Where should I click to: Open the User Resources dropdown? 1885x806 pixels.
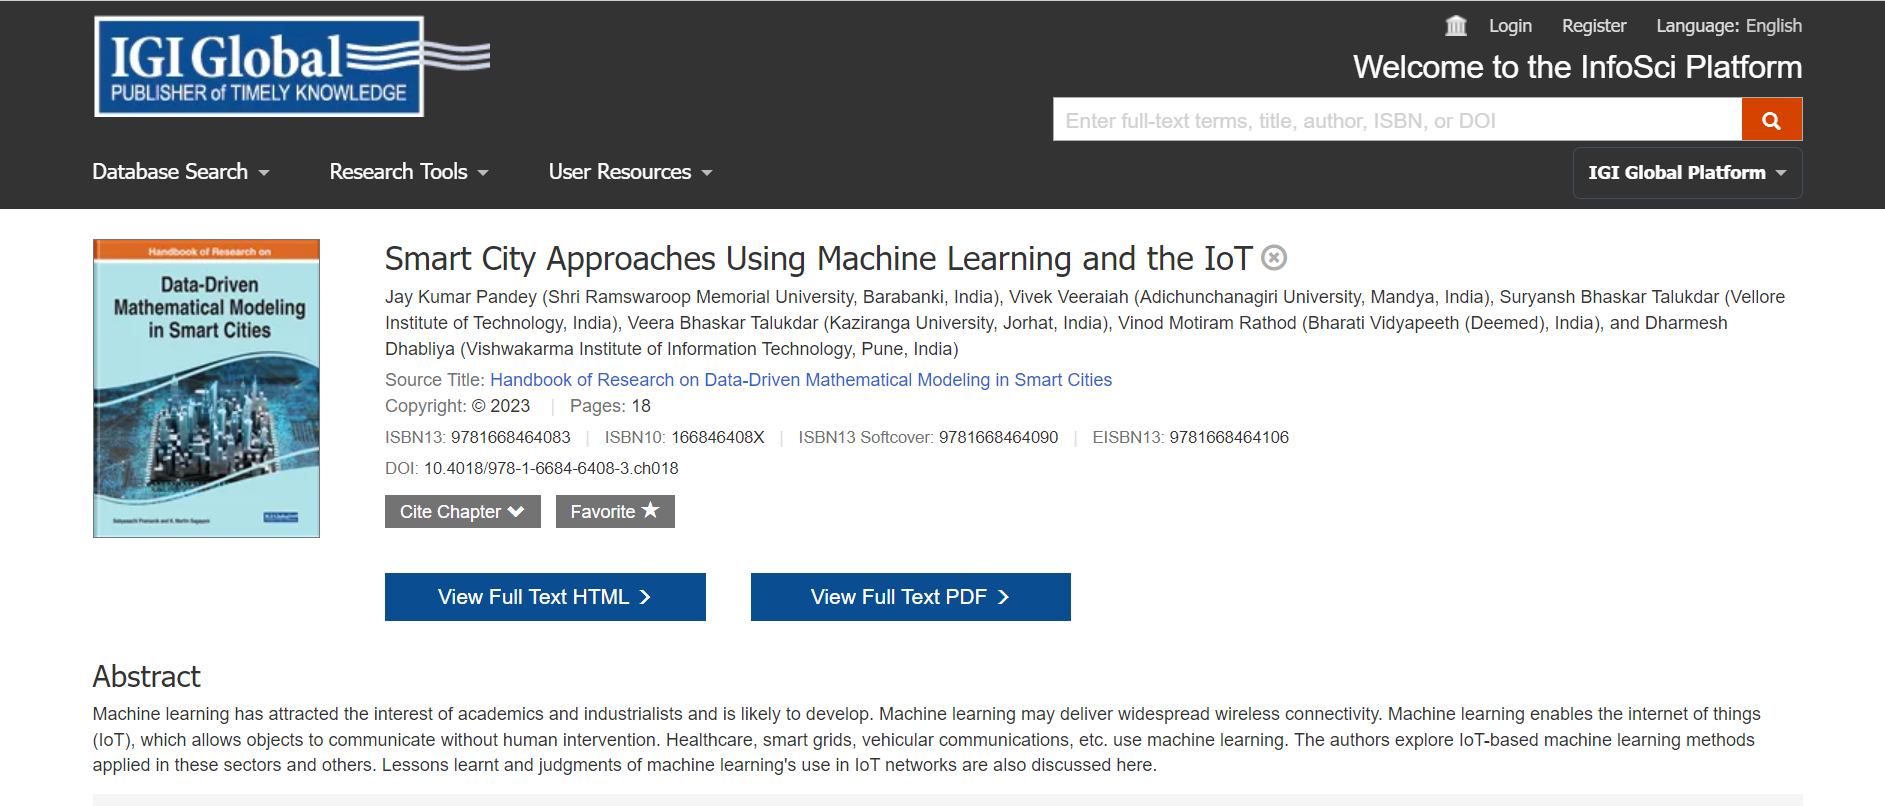(x=631, y=172)
